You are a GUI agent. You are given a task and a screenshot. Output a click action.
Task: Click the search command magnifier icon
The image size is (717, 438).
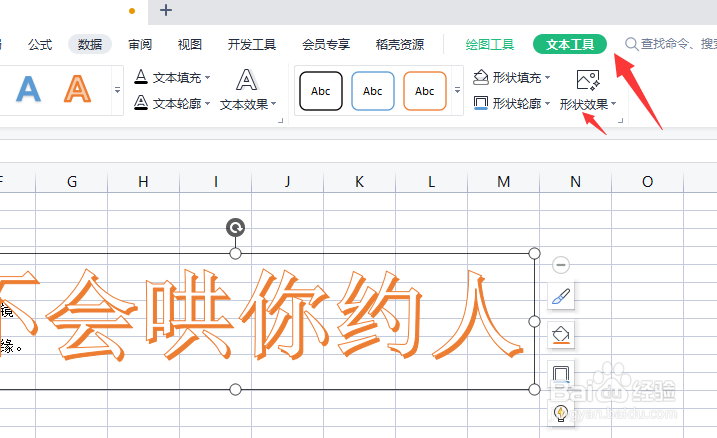point(631,44)
